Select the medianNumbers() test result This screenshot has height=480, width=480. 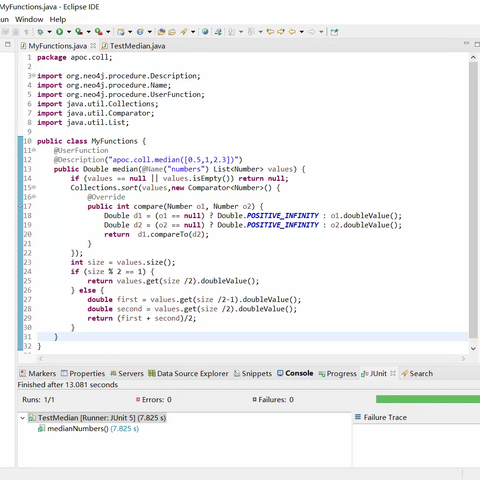88,429
